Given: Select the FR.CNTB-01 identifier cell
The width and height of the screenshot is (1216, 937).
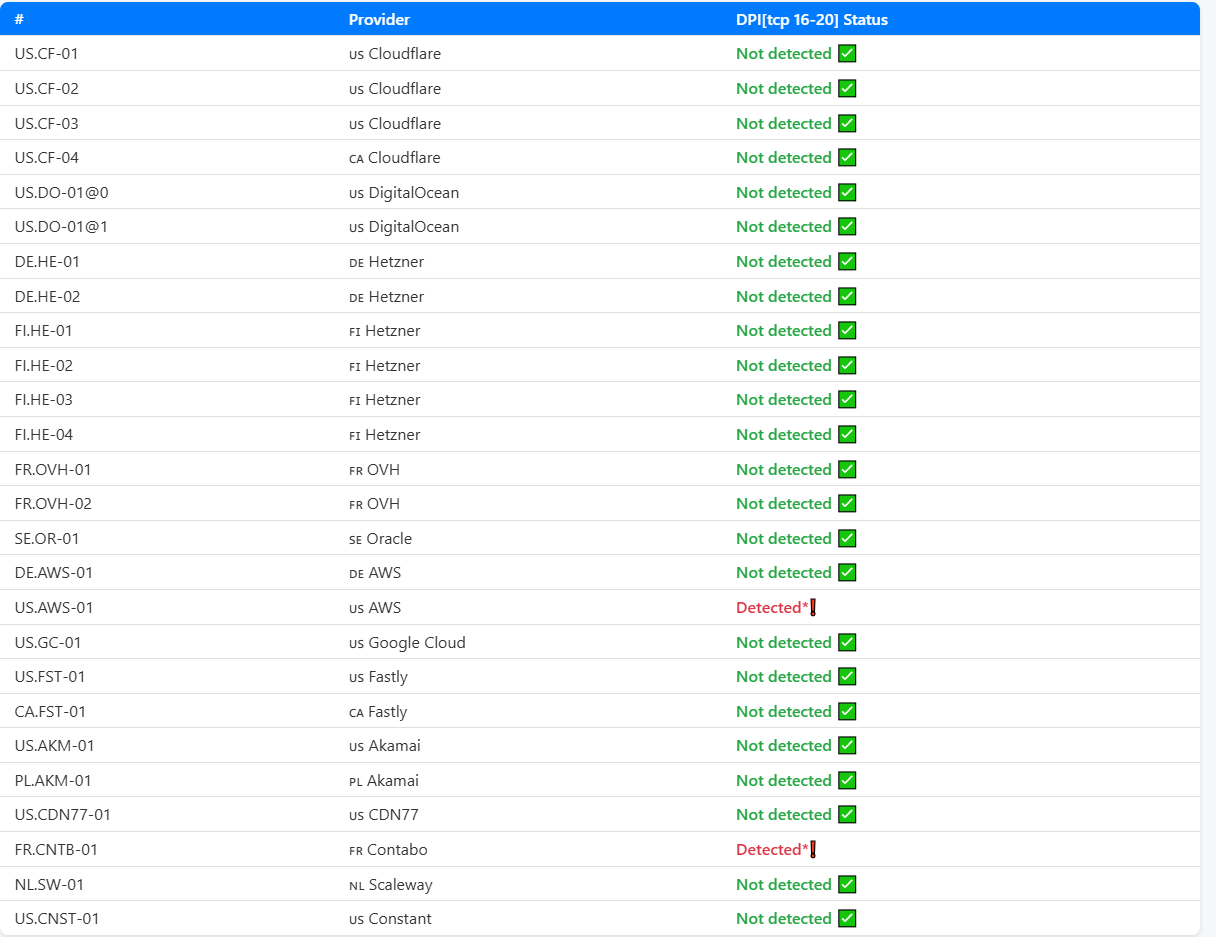Looking at the screenshot, I should click(56, 849).
